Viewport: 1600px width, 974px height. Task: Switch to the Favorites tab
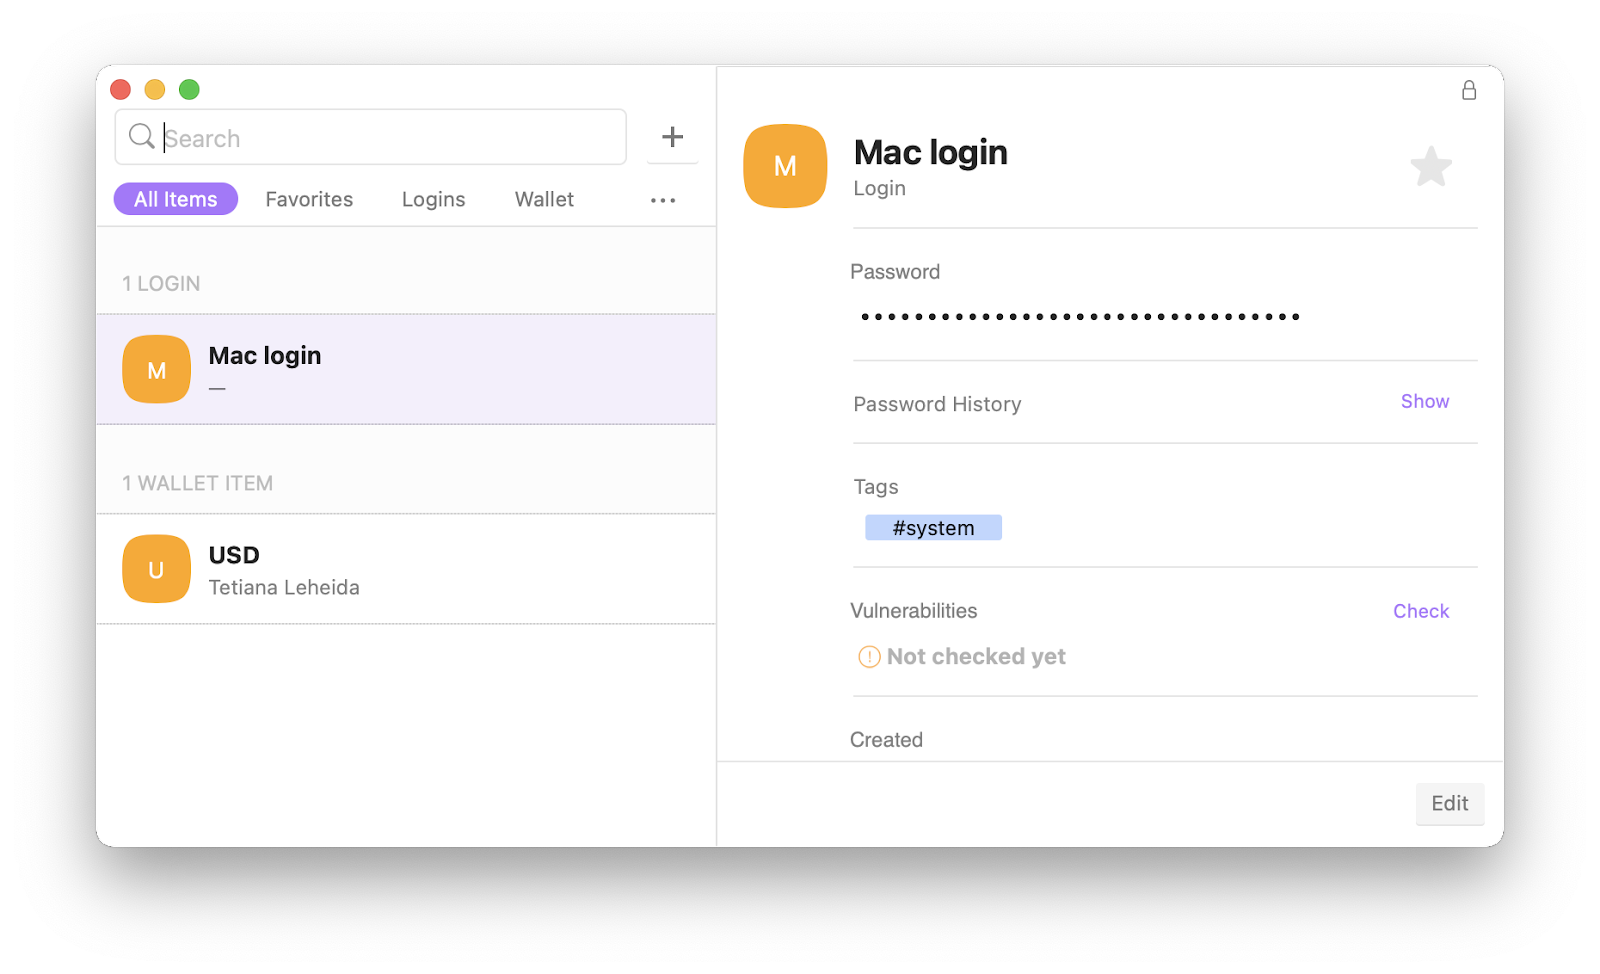(x=309, y=199)
